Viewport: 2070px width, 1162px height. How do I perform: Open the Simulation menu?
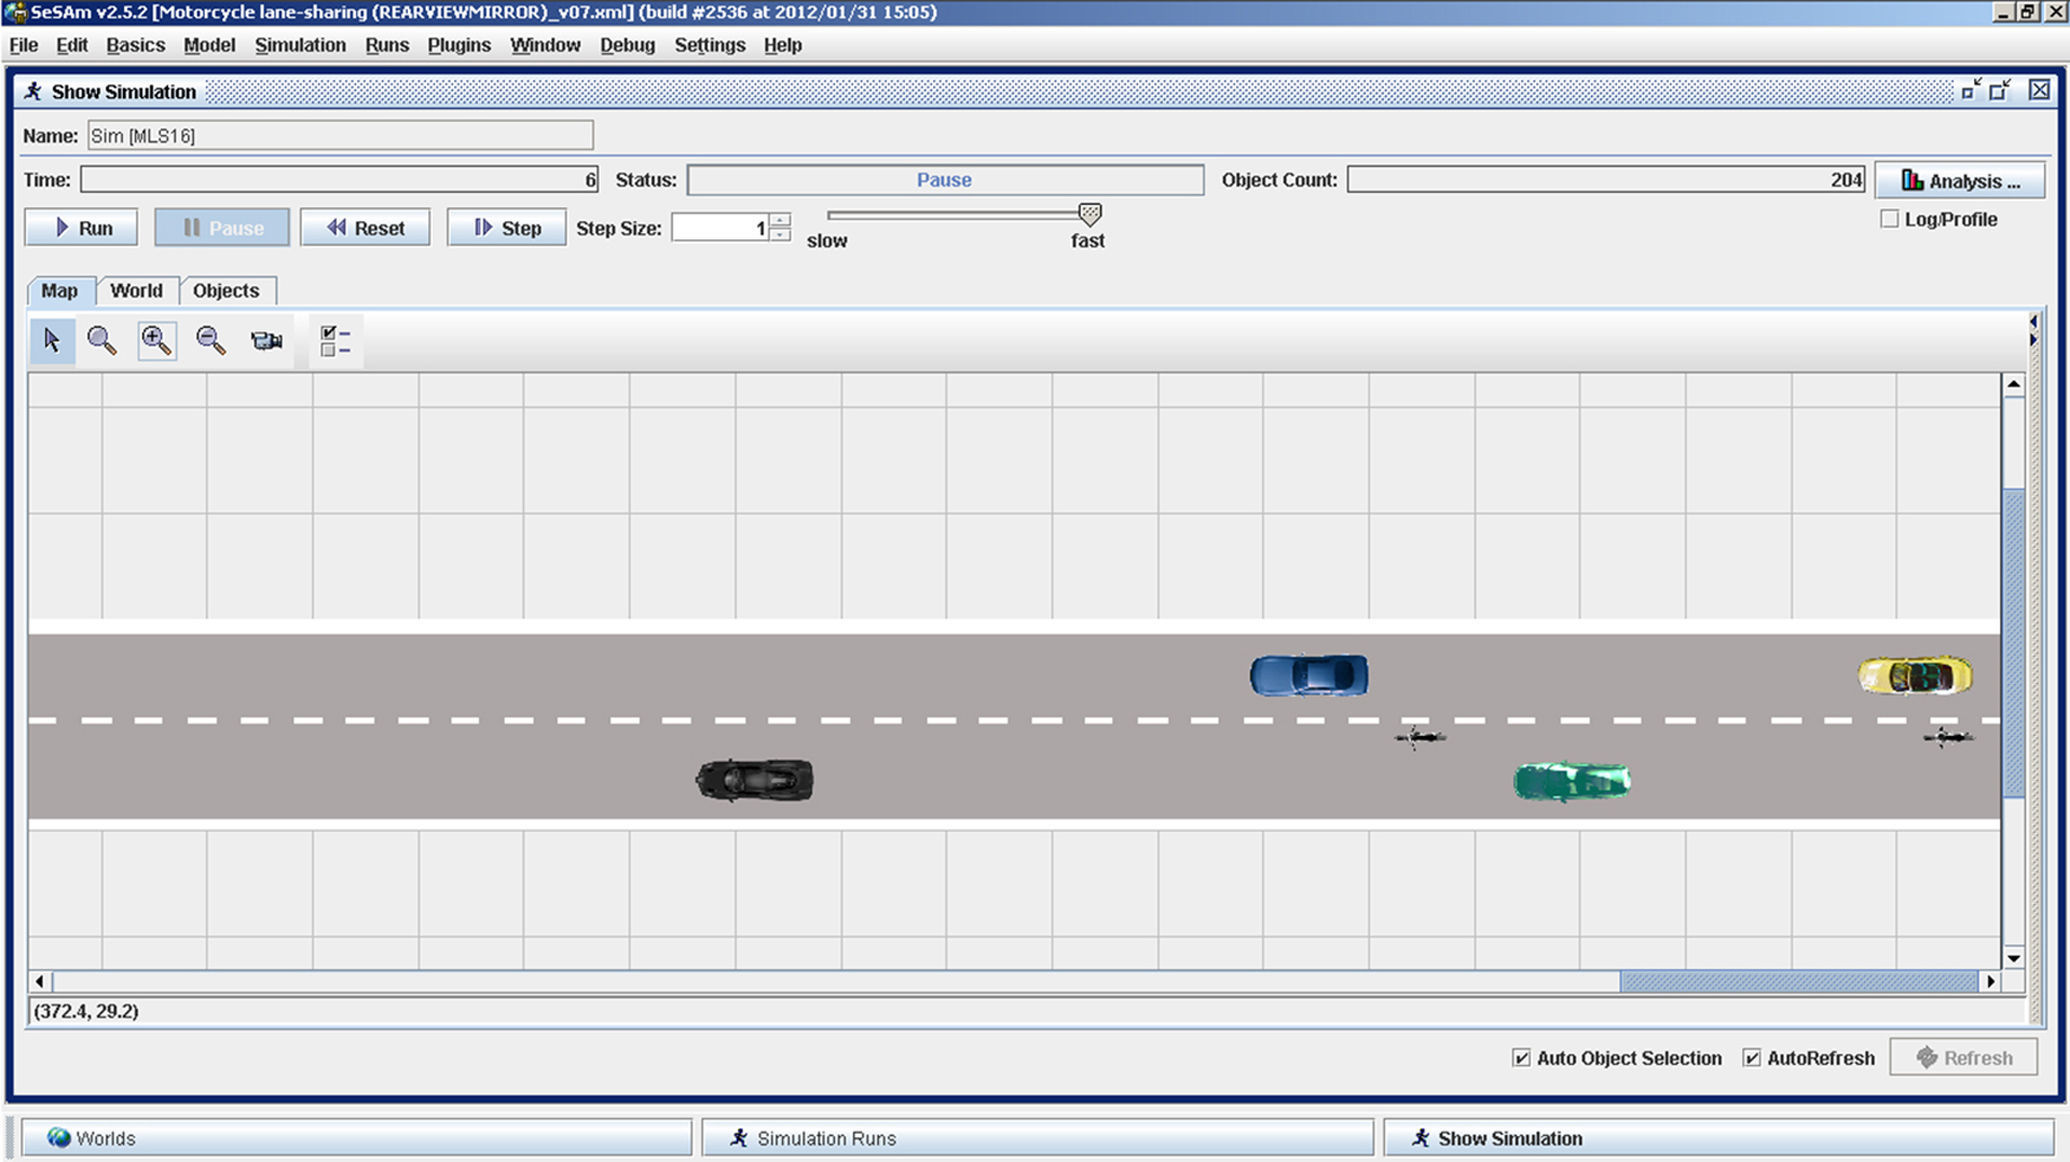[x=300, y=45]
